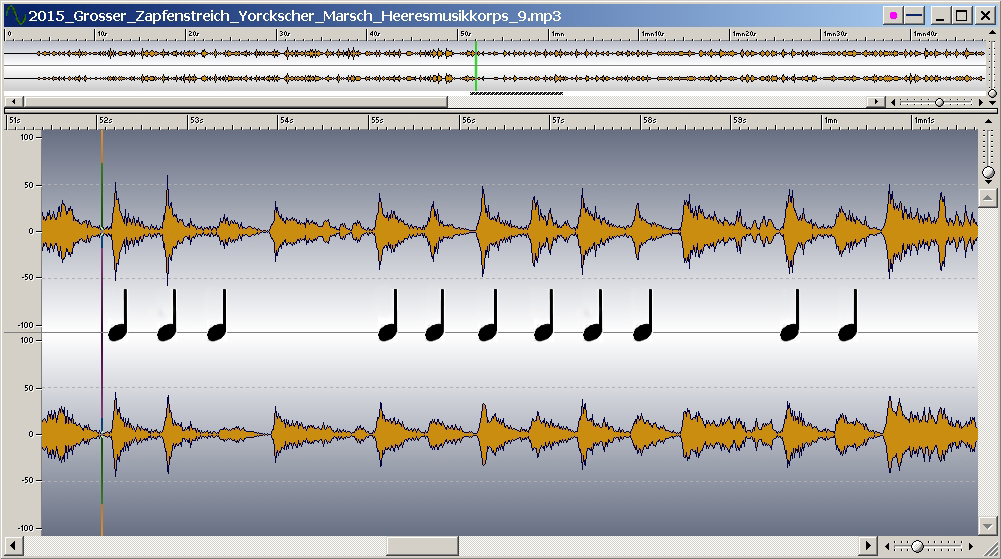
Task: Click up arrow above main vertical zoom slider
Action: coord(988,121)
